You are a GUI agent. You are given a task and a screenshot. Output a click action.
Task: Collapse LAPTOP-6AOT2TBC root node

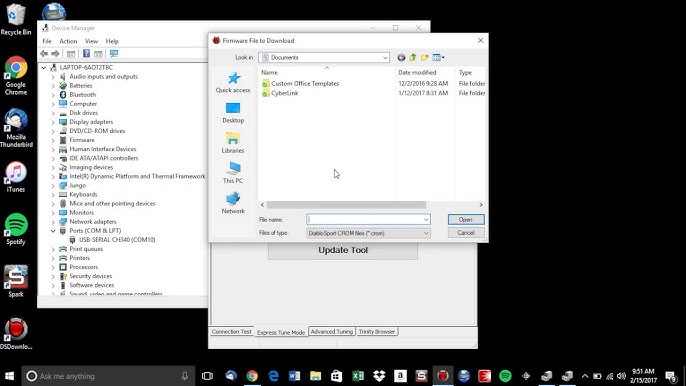tap(44, 68)
